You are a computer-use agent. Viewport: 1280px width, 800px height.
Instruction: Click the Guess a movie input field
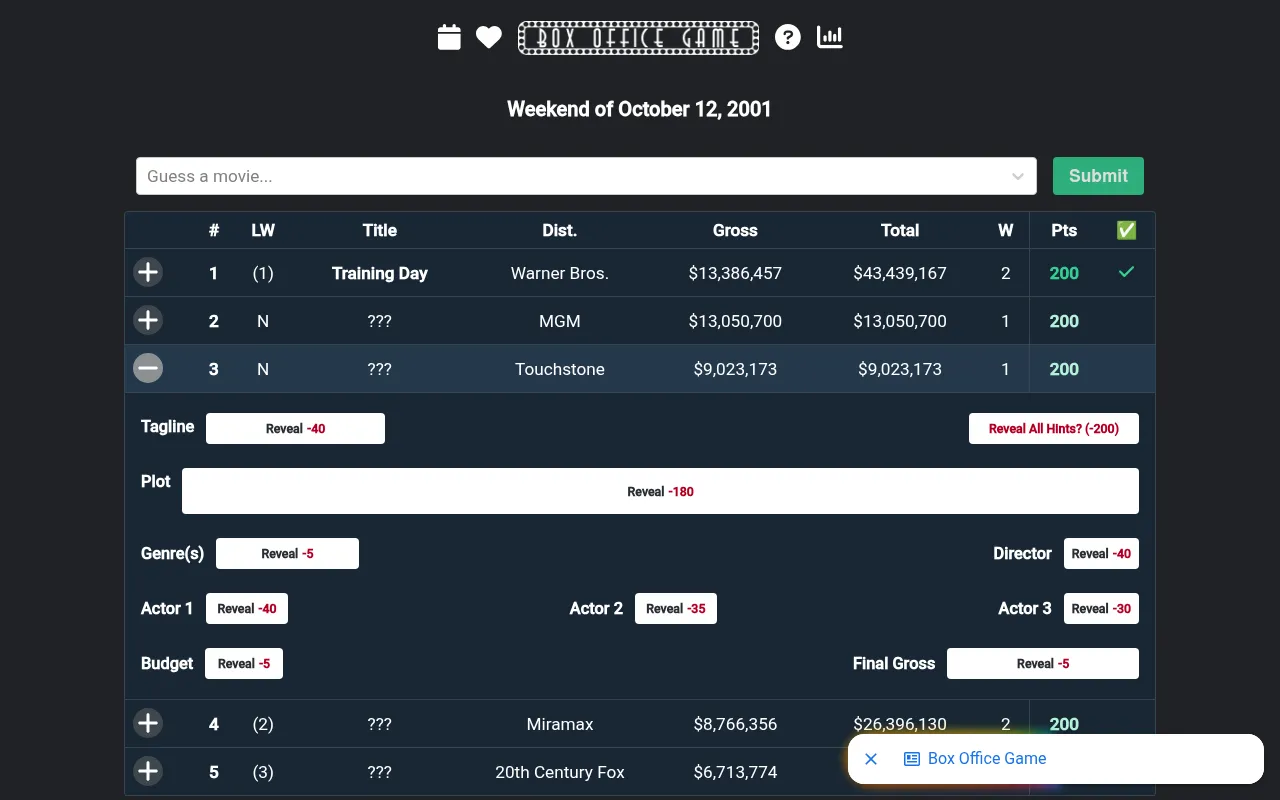coord(586,176)
